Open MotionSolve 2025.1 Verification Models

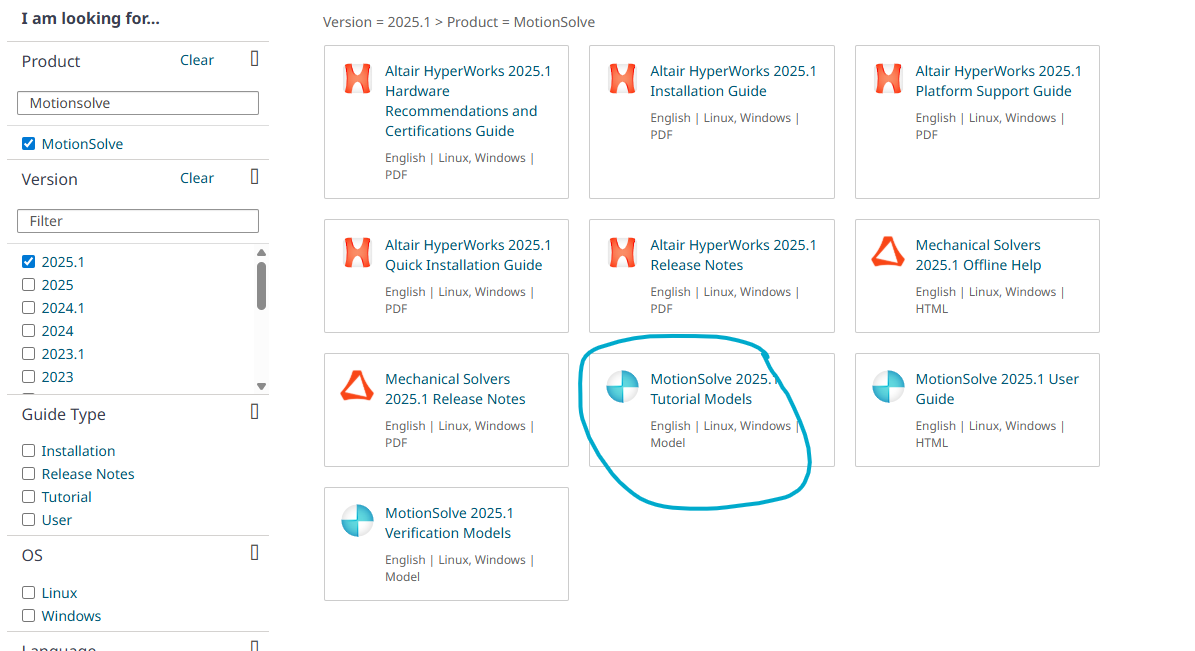click(449, 523)
